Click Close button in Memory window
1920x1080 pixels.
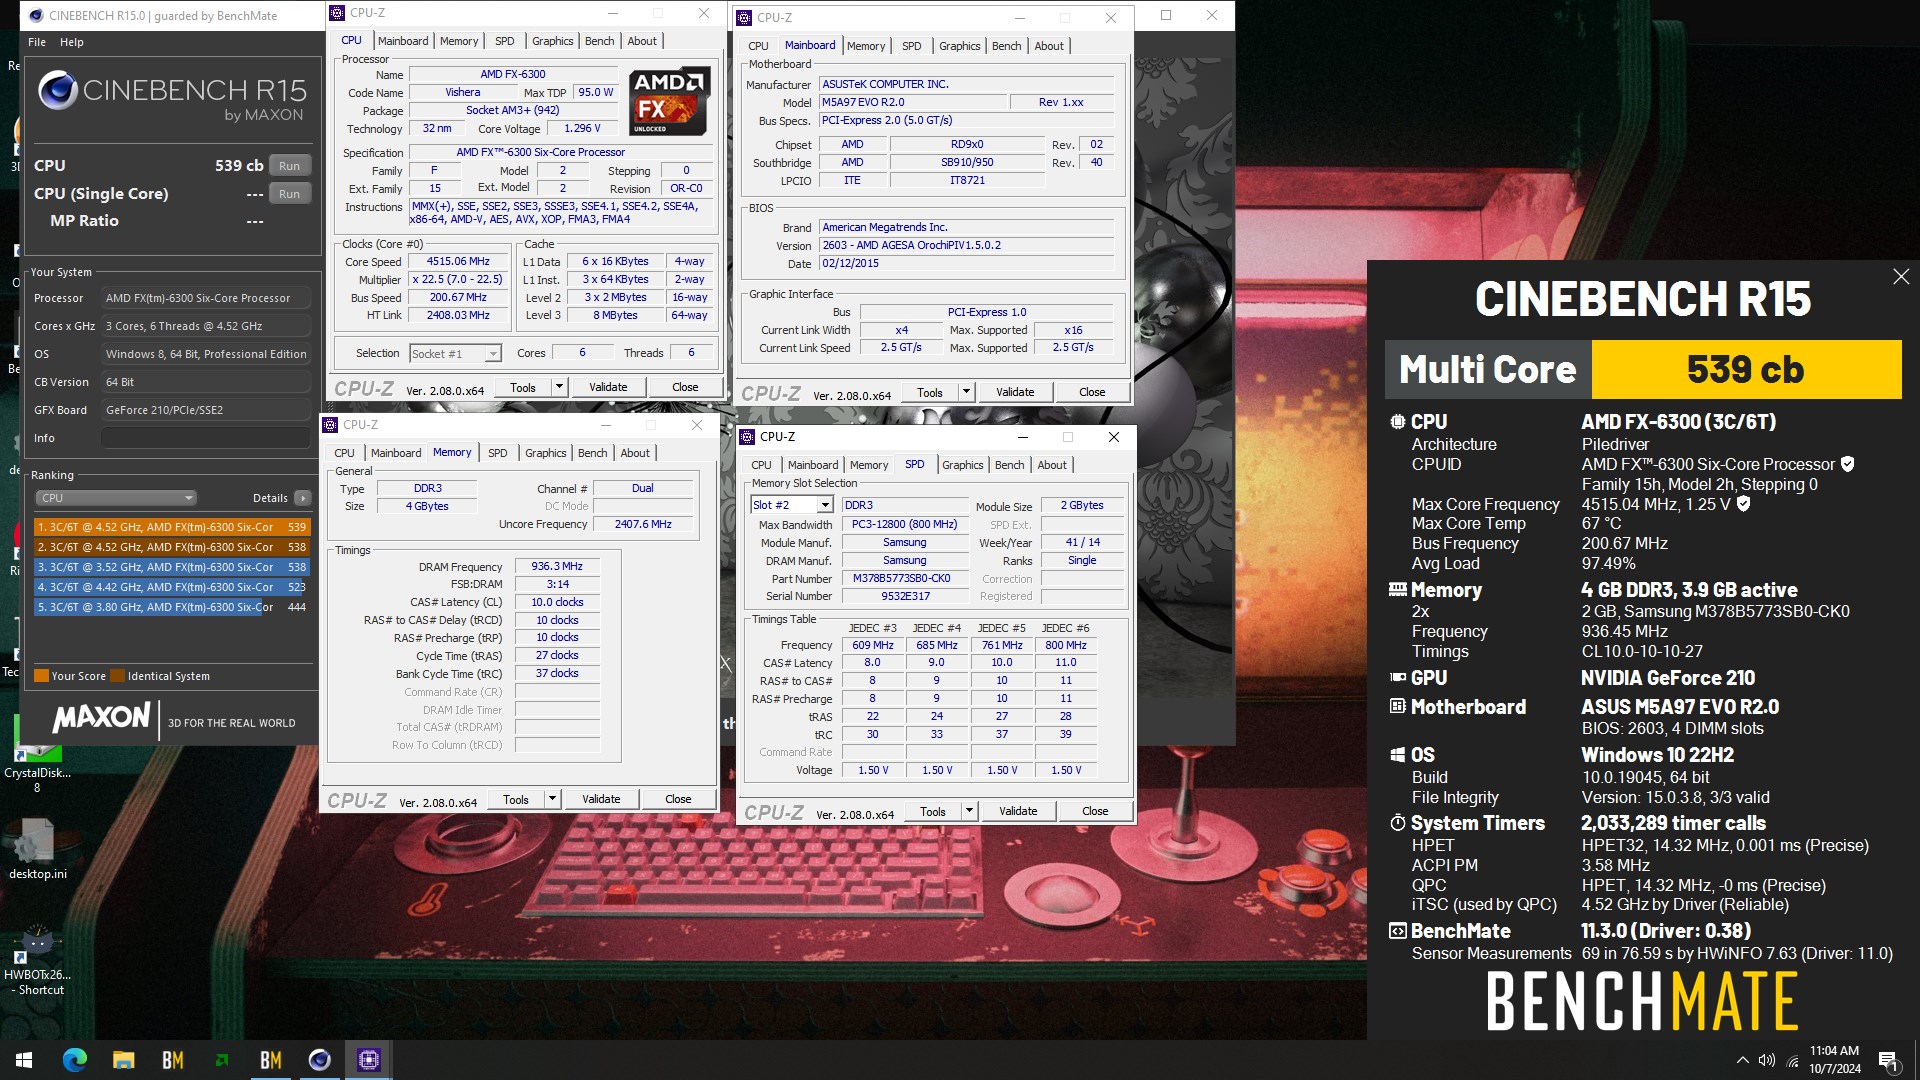pyautogui.click(x=678, y=799)
